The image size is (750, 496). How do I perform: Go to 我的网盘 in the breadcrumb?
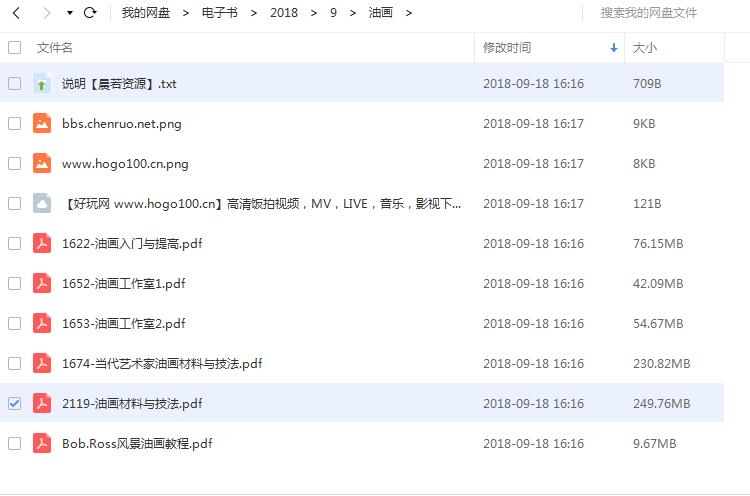pos(145,13)
